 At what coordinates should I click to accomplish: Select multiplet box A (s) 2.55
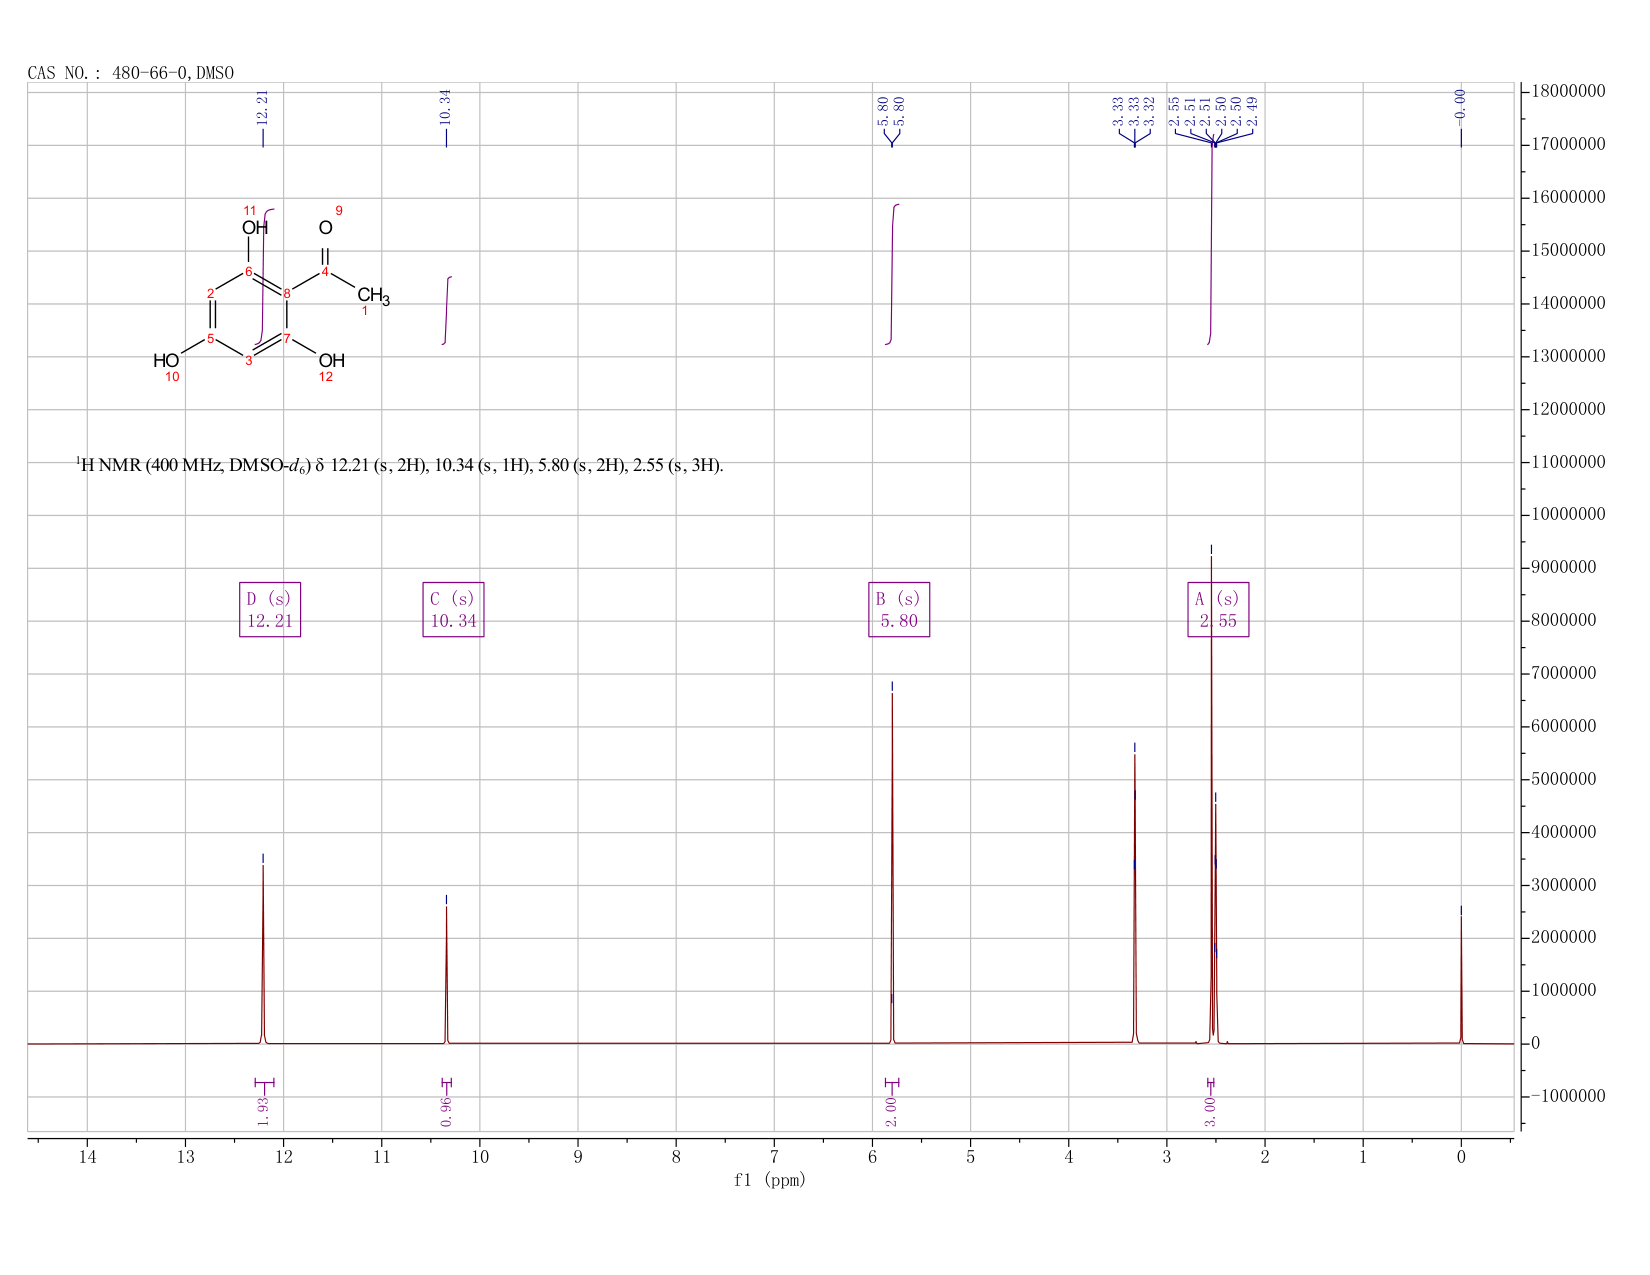[1218, 609]
